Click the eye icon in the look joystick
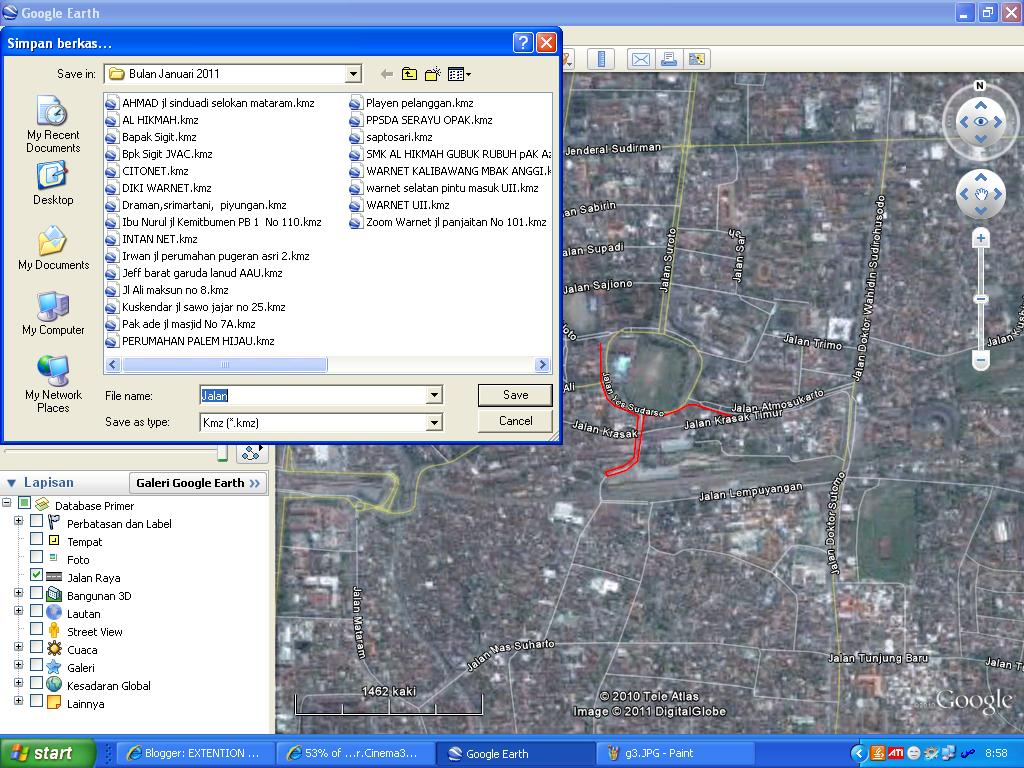Image resolution: width=1024 pixels, height=768 pixels. pos(980,121)
